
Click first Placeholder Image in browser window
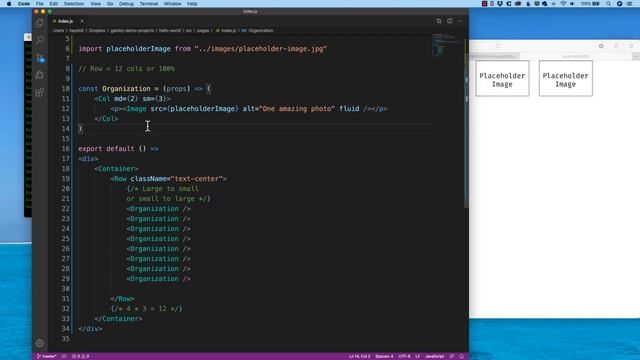click(x=502, y=78)
